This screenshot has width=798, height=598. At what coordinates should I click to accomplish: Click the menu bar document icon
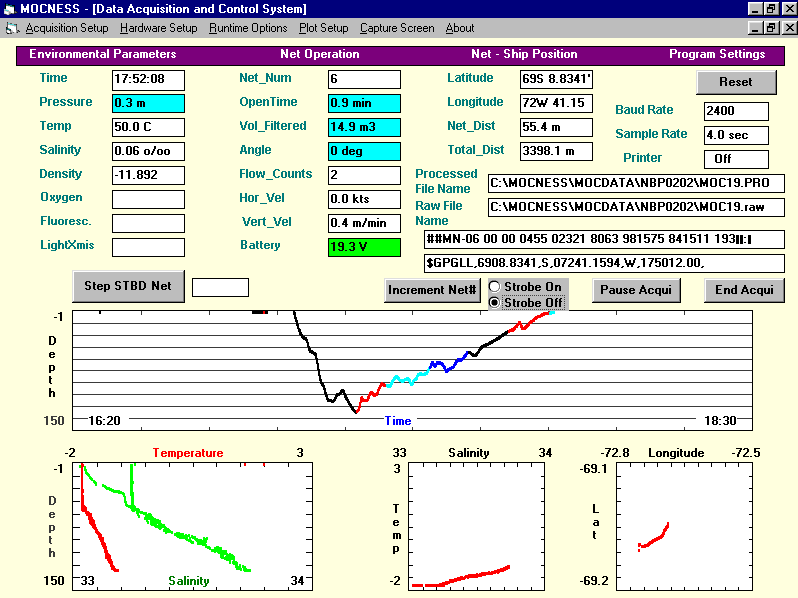tap(12, 29)
